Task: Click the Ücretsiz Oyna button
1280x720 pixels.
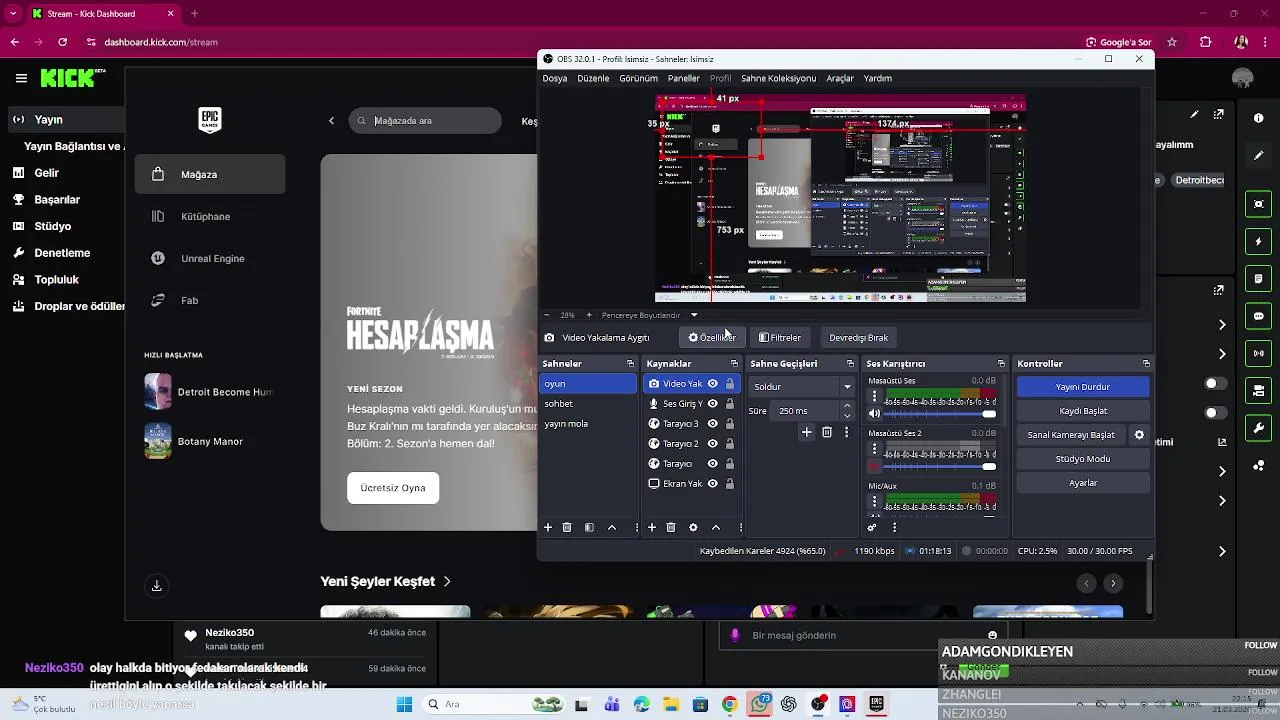Action: (x=393, y=488)
